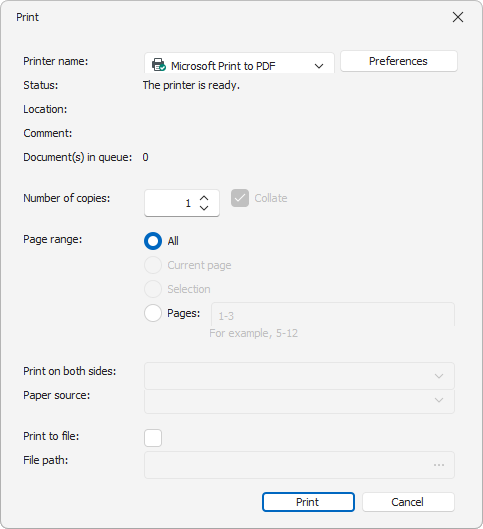Click the File path input field
The image size is (483, 529).
tap(299, 465)
